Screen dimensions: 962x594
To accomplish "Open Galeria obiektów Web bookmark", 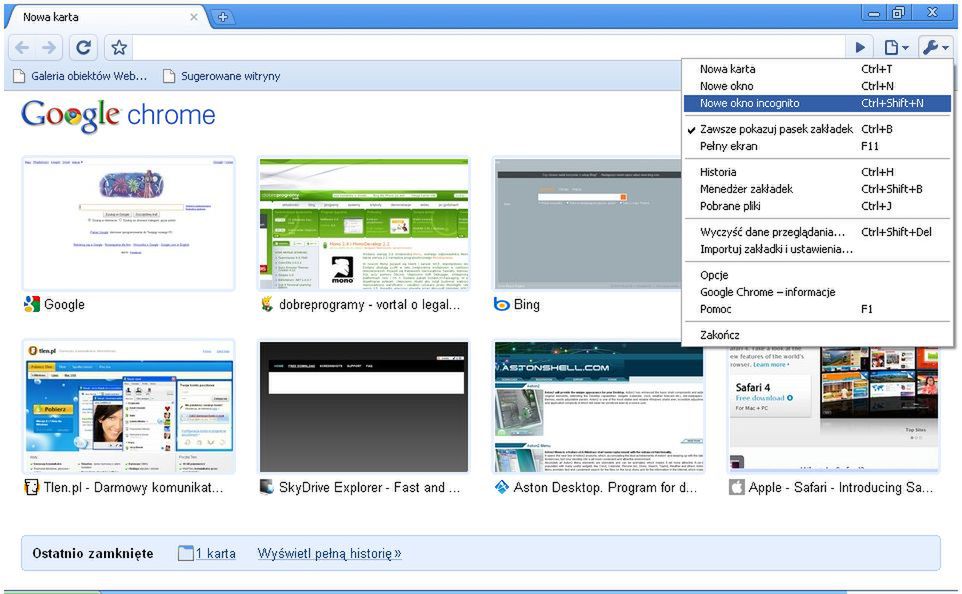I will 81,76.
